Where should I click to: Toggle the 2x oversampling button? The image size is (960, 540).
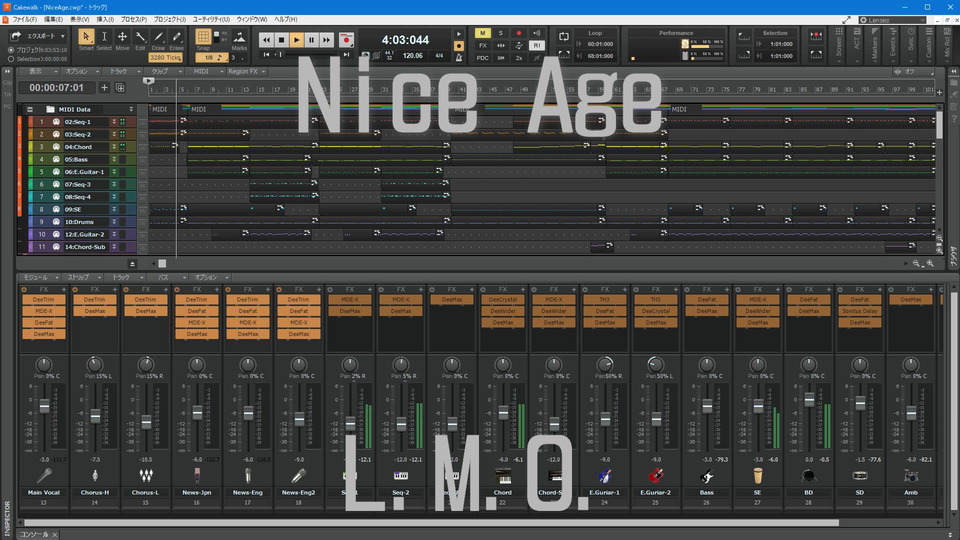tap(519, 58)
